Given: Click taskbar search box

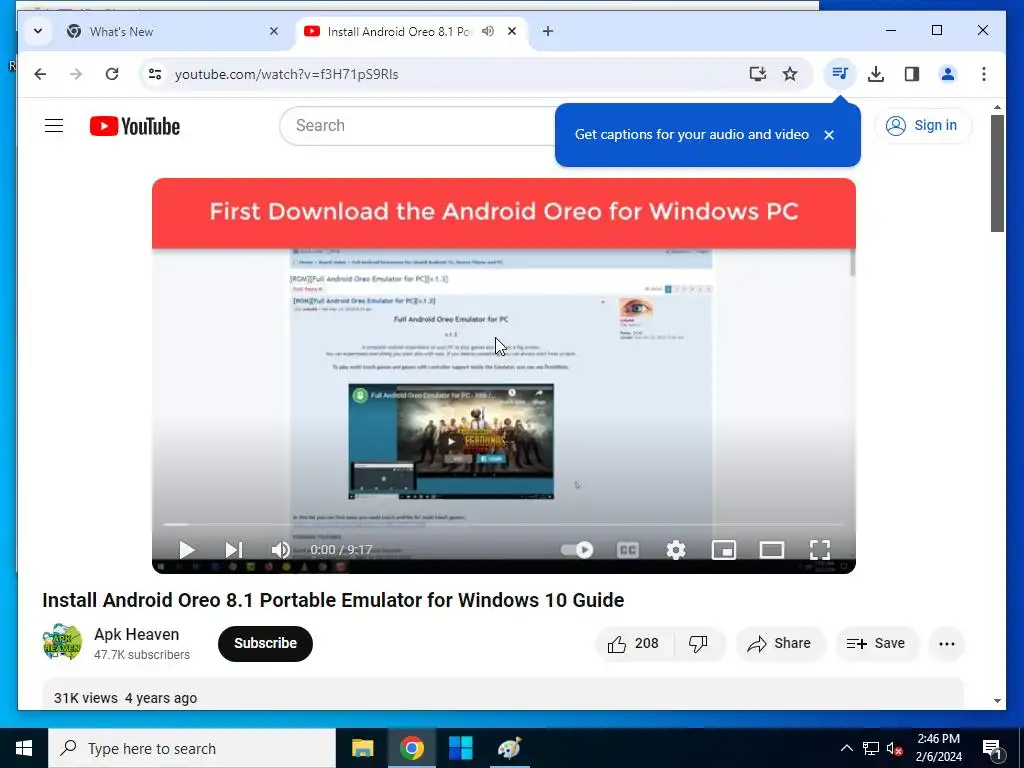Looking at the screenshot, I should click(192, 748).
